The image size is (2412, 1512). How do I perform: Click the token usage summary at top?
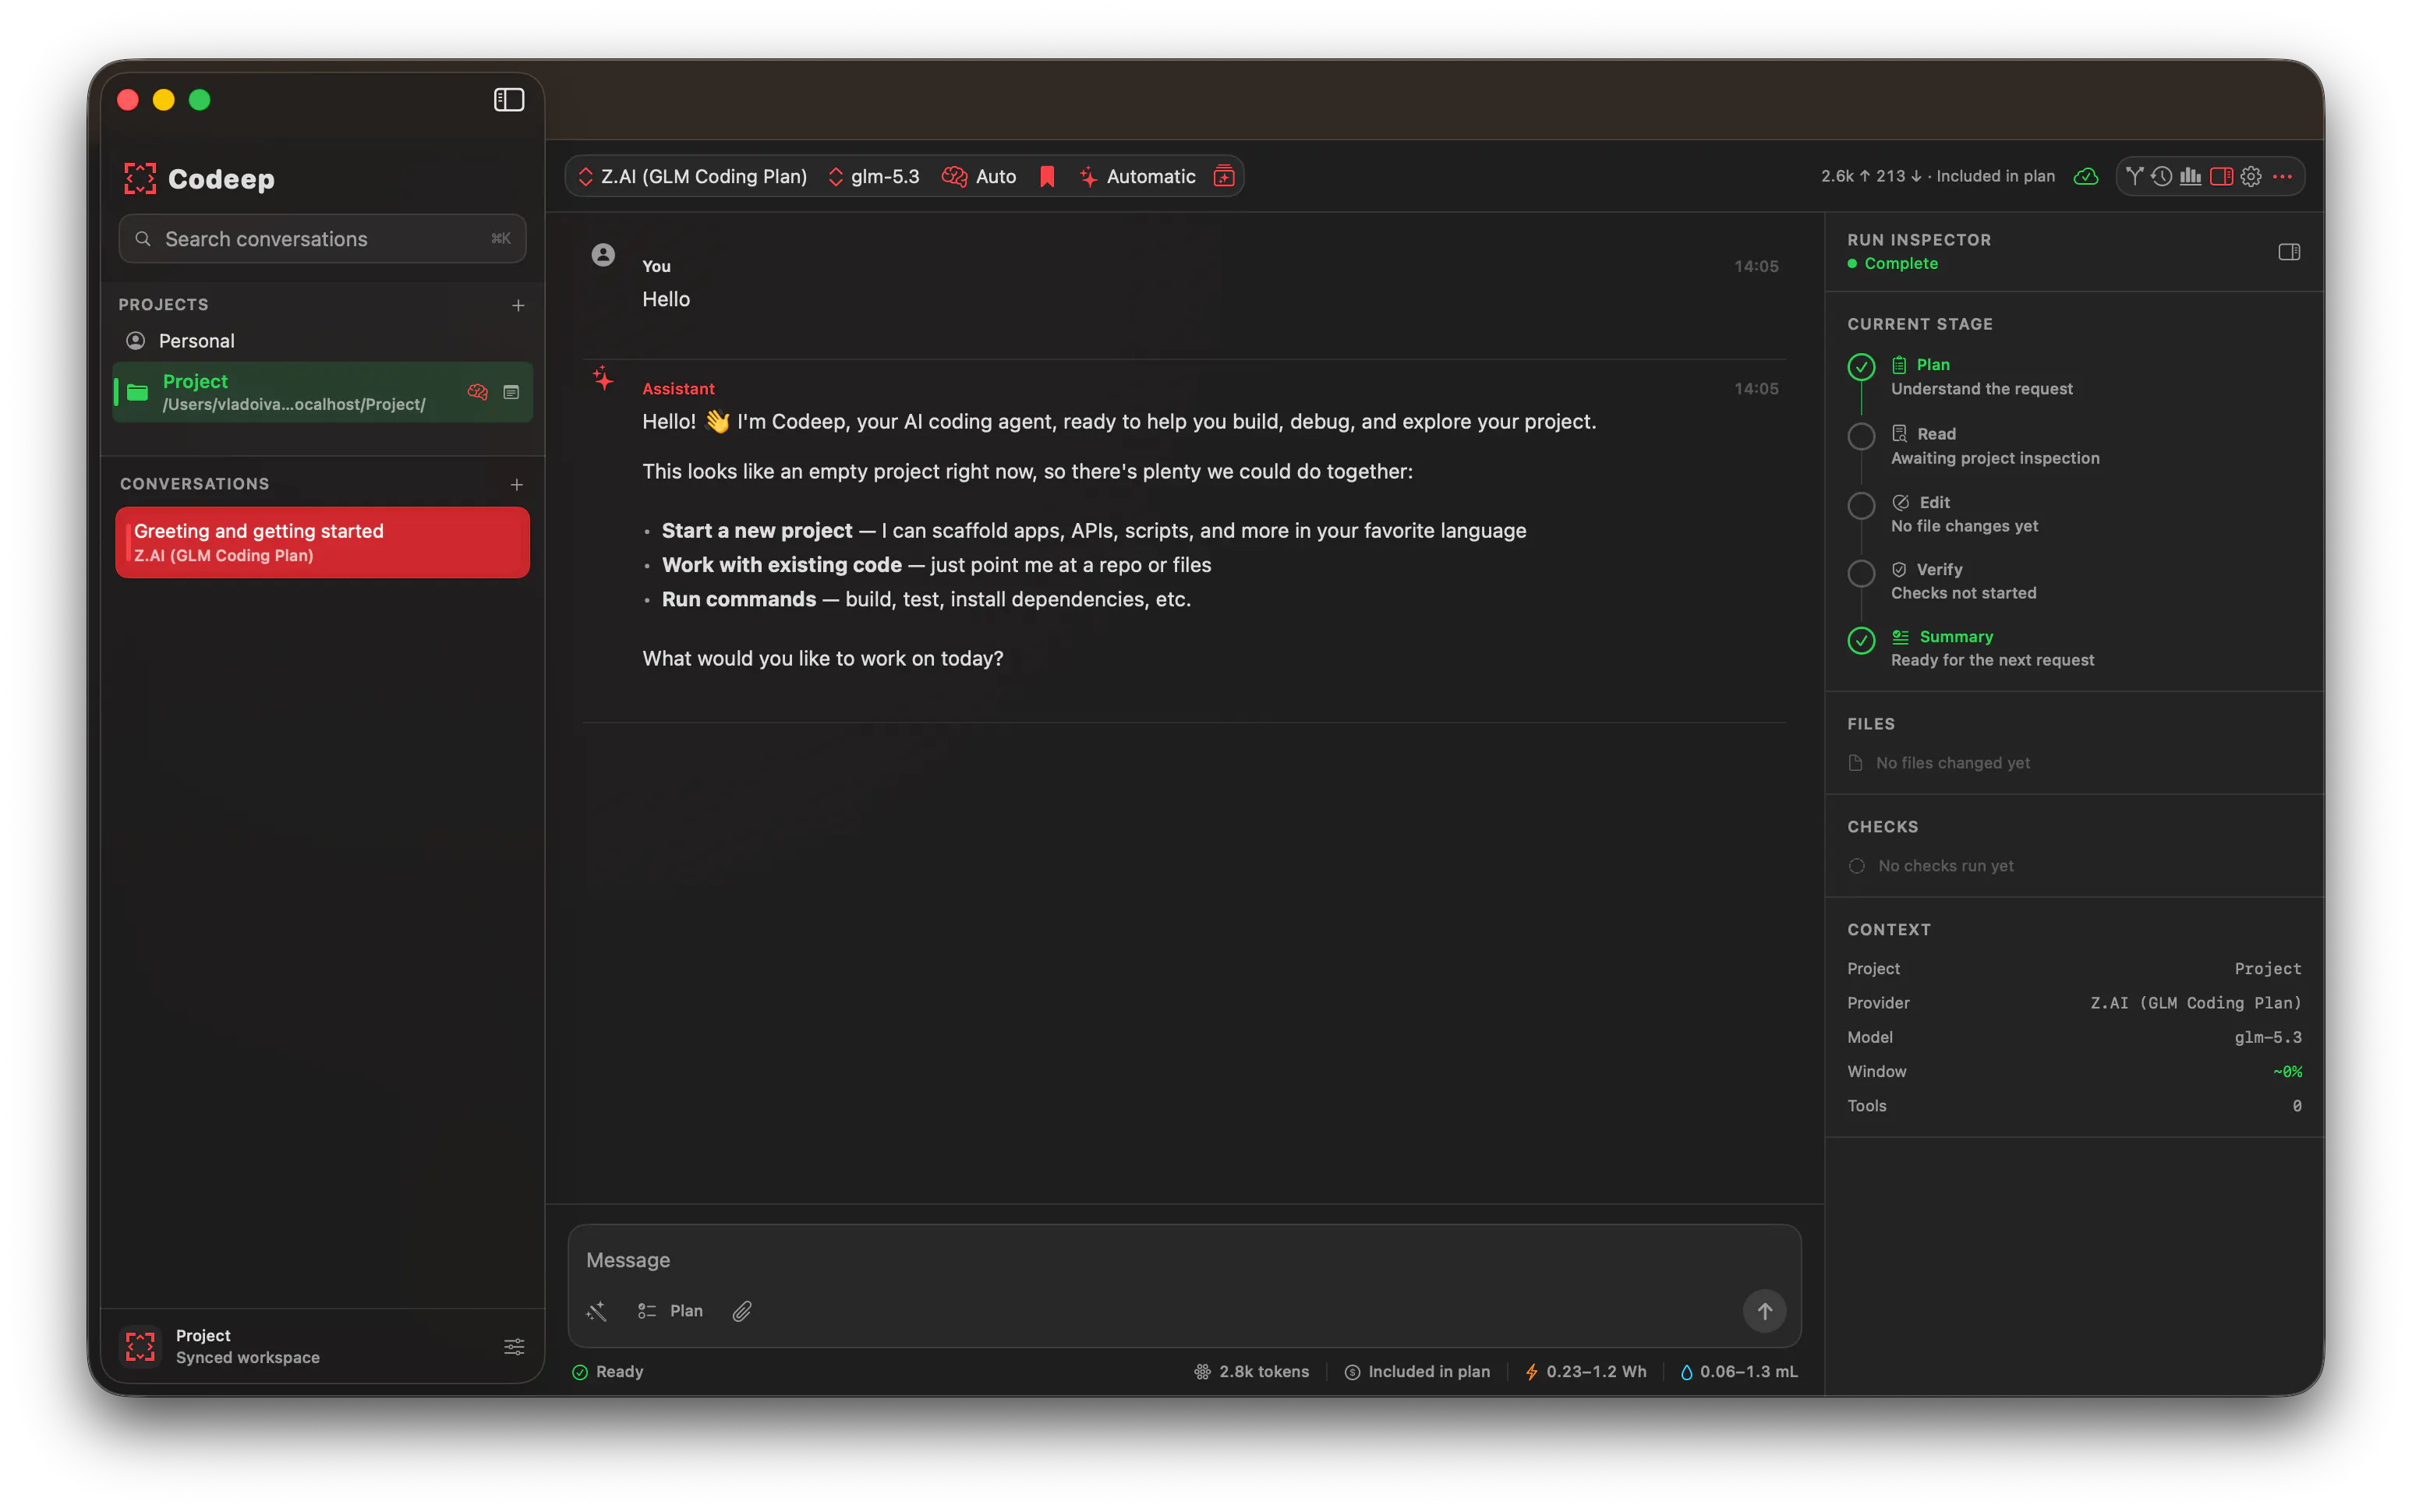tap(1938, 177)
